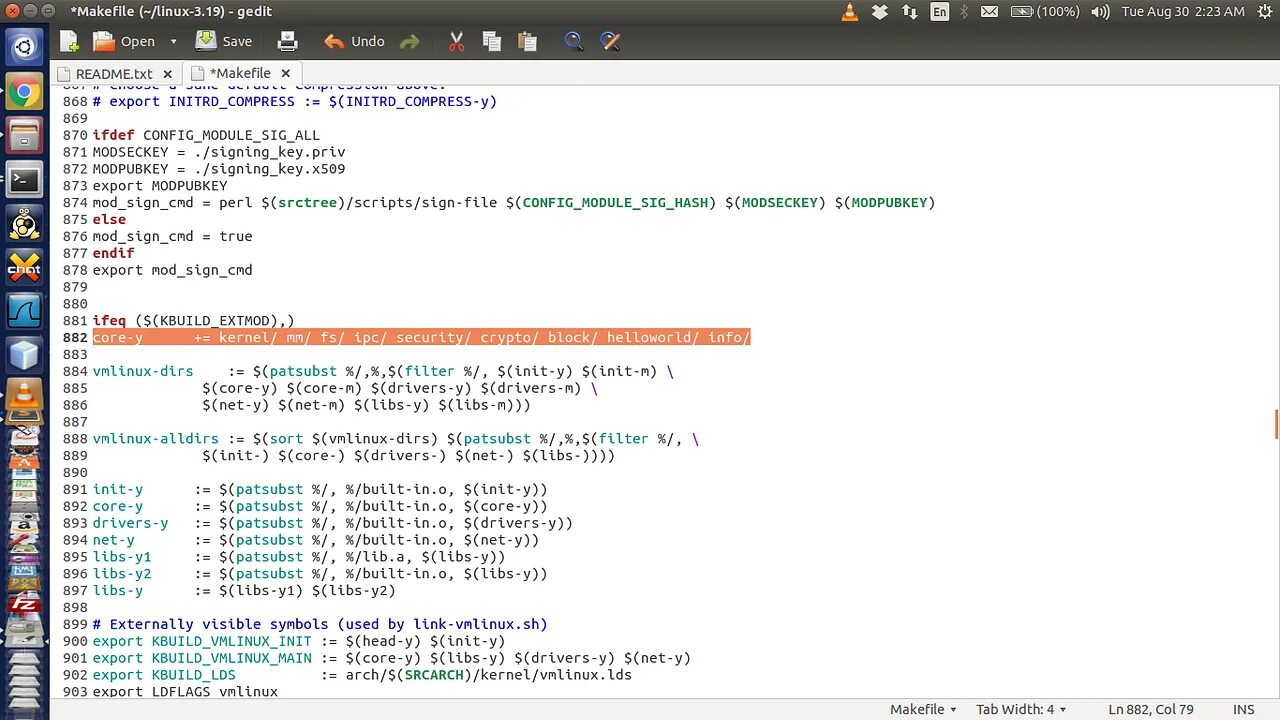
Task: Undo the last edit
Action: pos(354,41)
